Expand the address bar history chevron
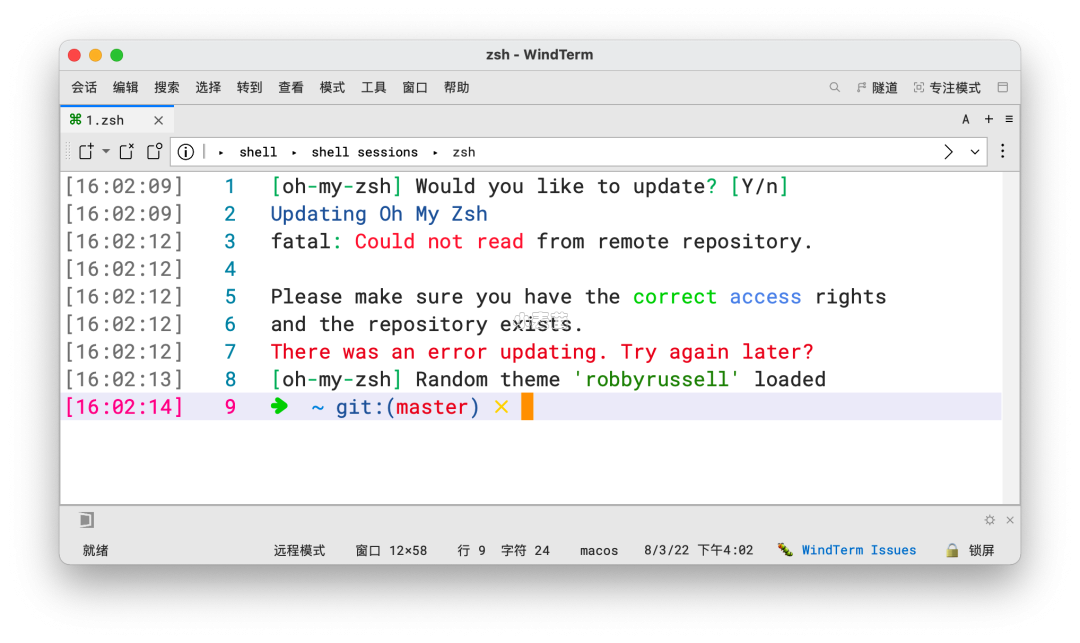The height and width of the screenshot is (643, 1080). click(975, 152)
